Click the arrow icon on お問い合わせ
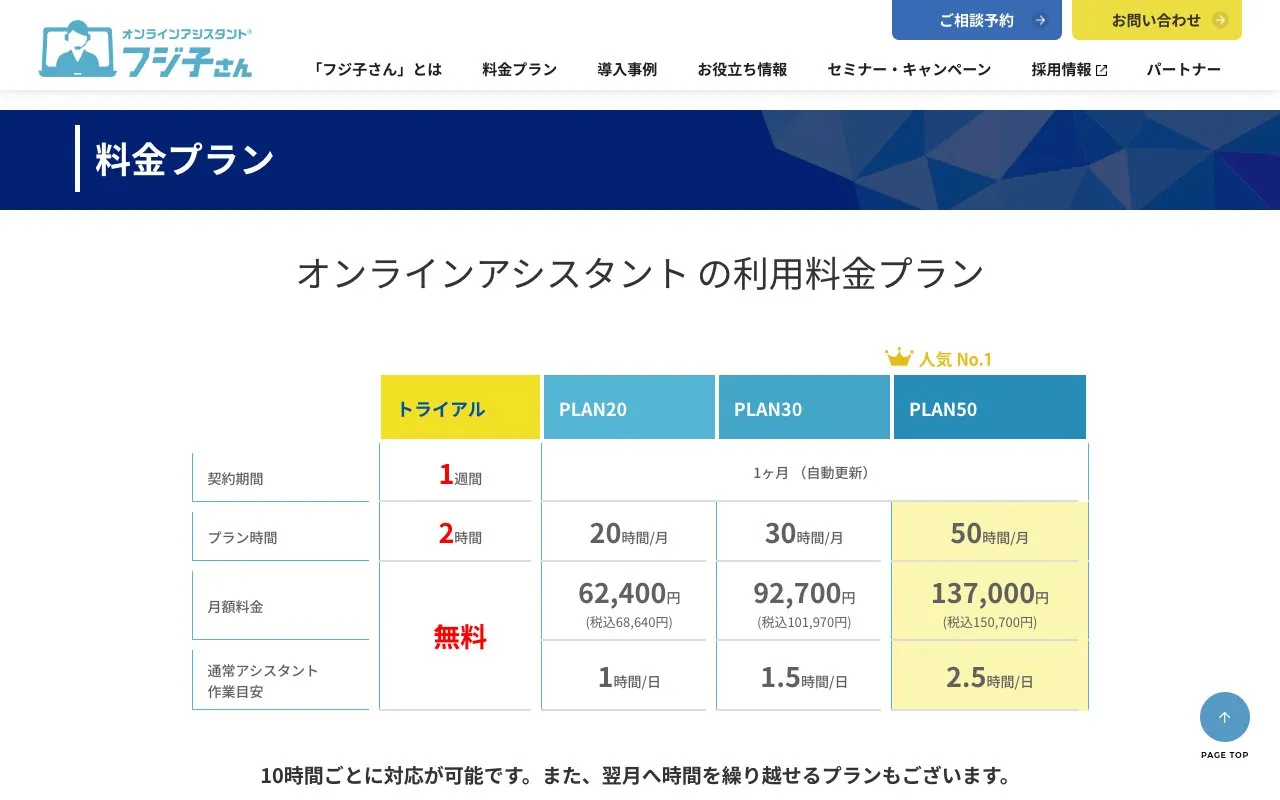 (x=1219, y=20)
